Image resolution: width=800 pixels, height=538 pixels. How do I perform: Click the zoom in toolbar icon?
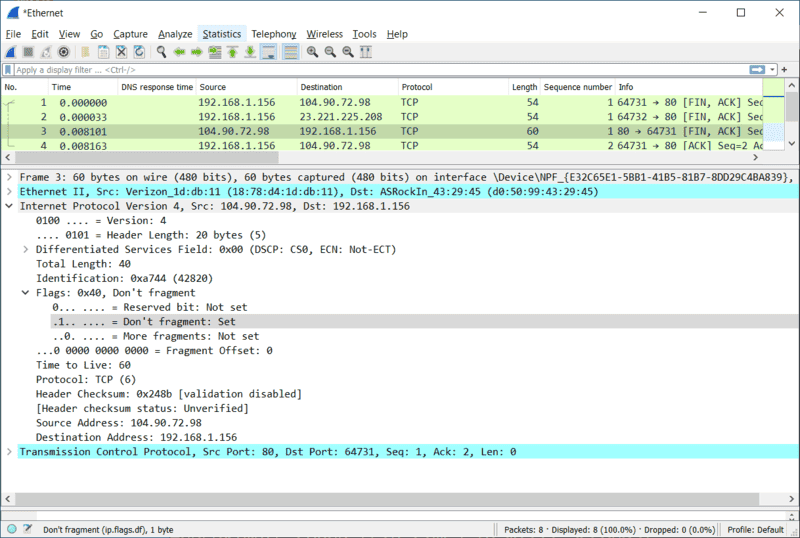(312, 51)
